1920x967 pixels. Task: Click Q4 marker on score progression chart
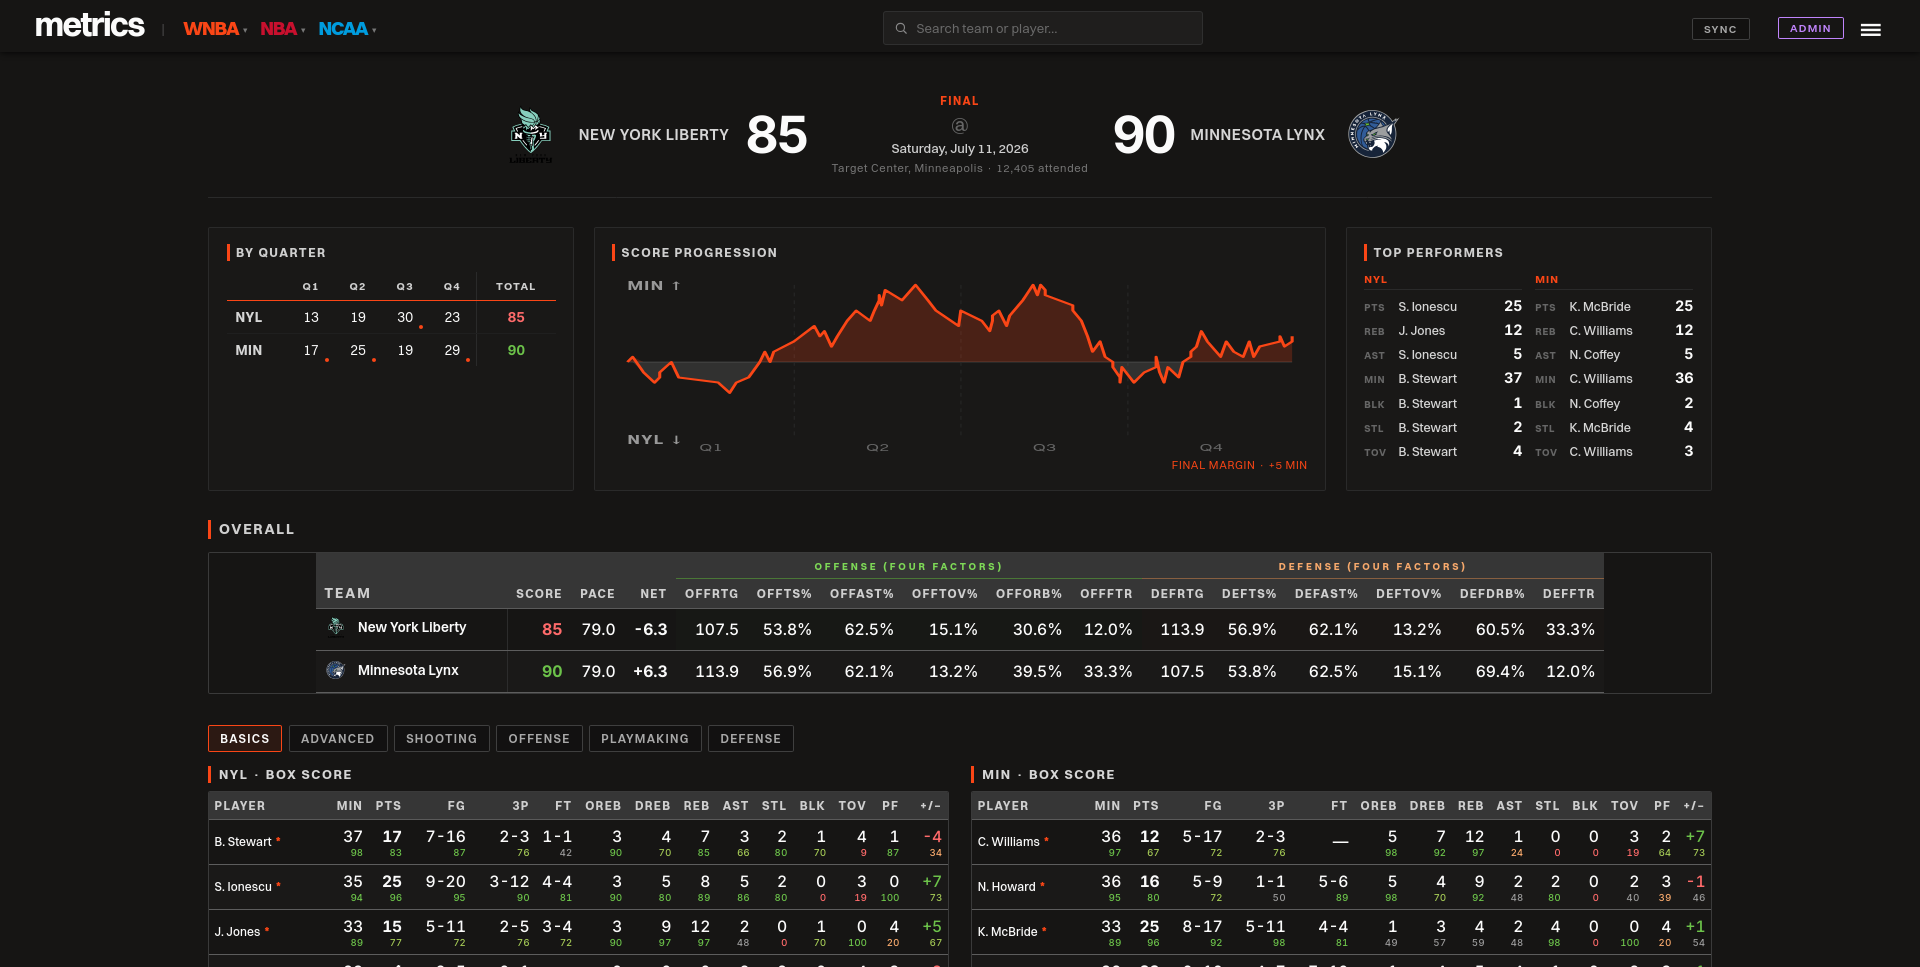click(x=1211, y=448)
